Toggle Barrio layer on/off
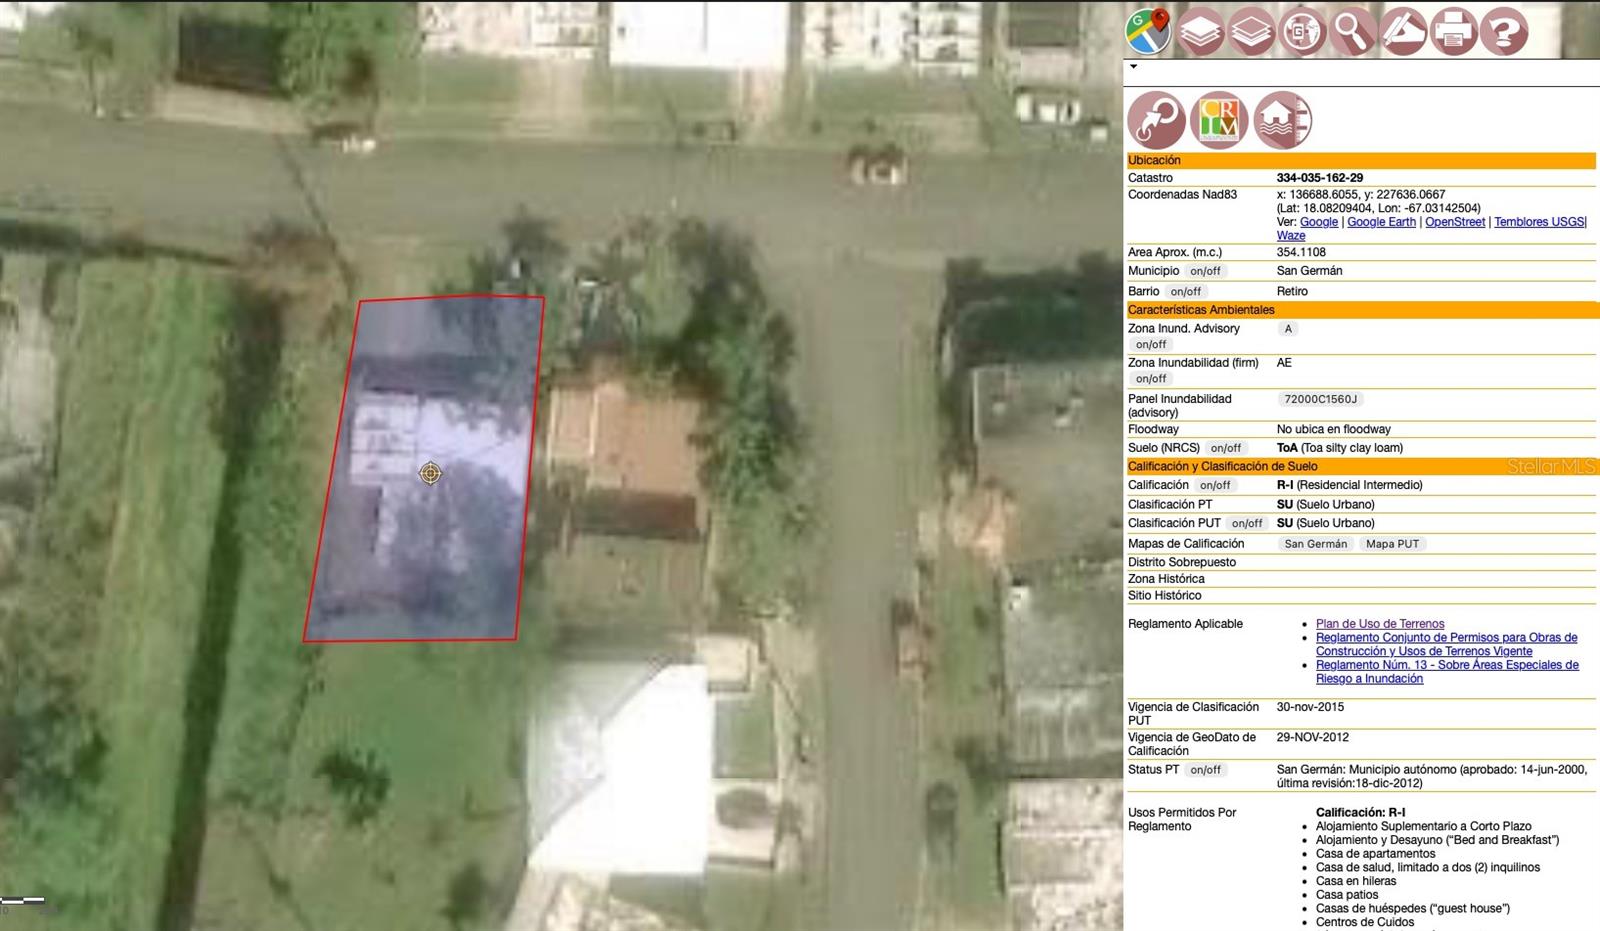The image size is (1600, 931). coord(1185,292)
